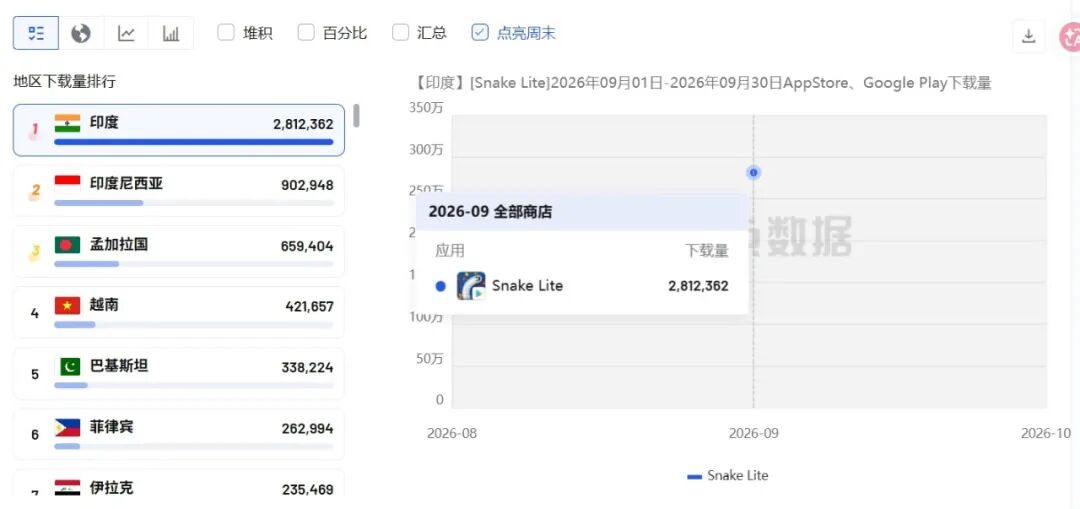The width and height of the screenshot is (1080, 509).
Task: Click the 2,812,362 value in tooltip
Action: 698,286
